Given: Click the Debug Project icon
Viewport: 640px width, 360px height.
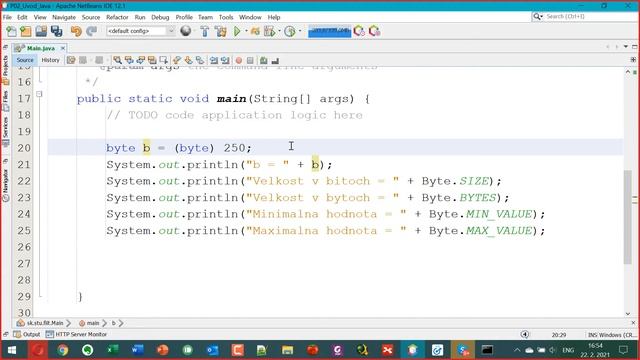Looking at the screenshot, I should [255, 31].
